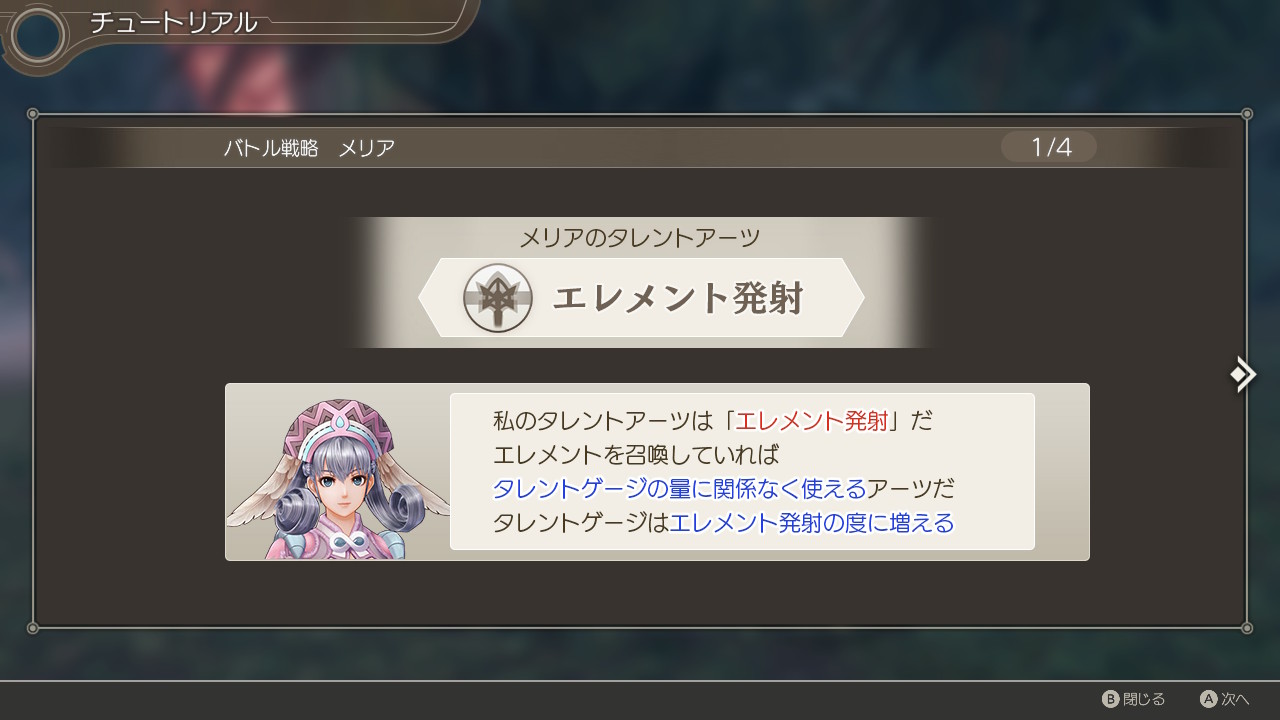Click the エレメント発射 title banner
The width and height of the screenshot is (1280, 720).
pos(641,297)
